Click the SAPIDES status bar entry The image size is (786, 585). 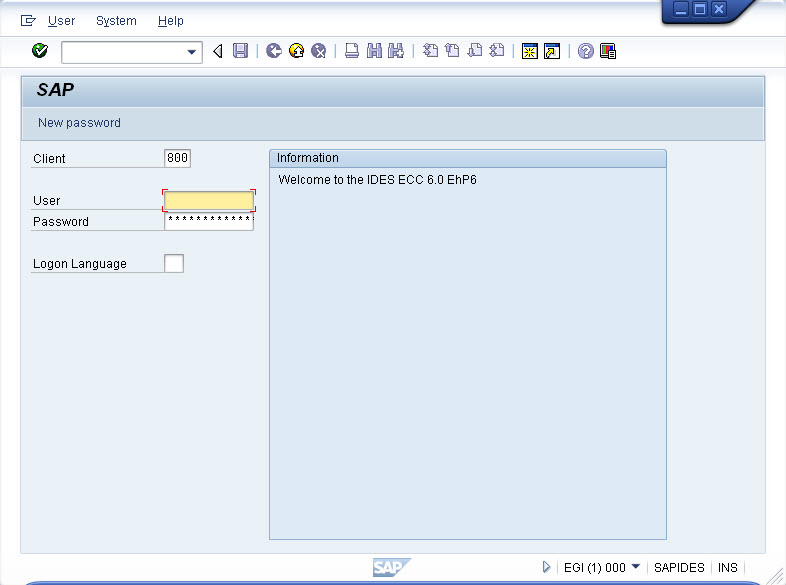point(679,567)
